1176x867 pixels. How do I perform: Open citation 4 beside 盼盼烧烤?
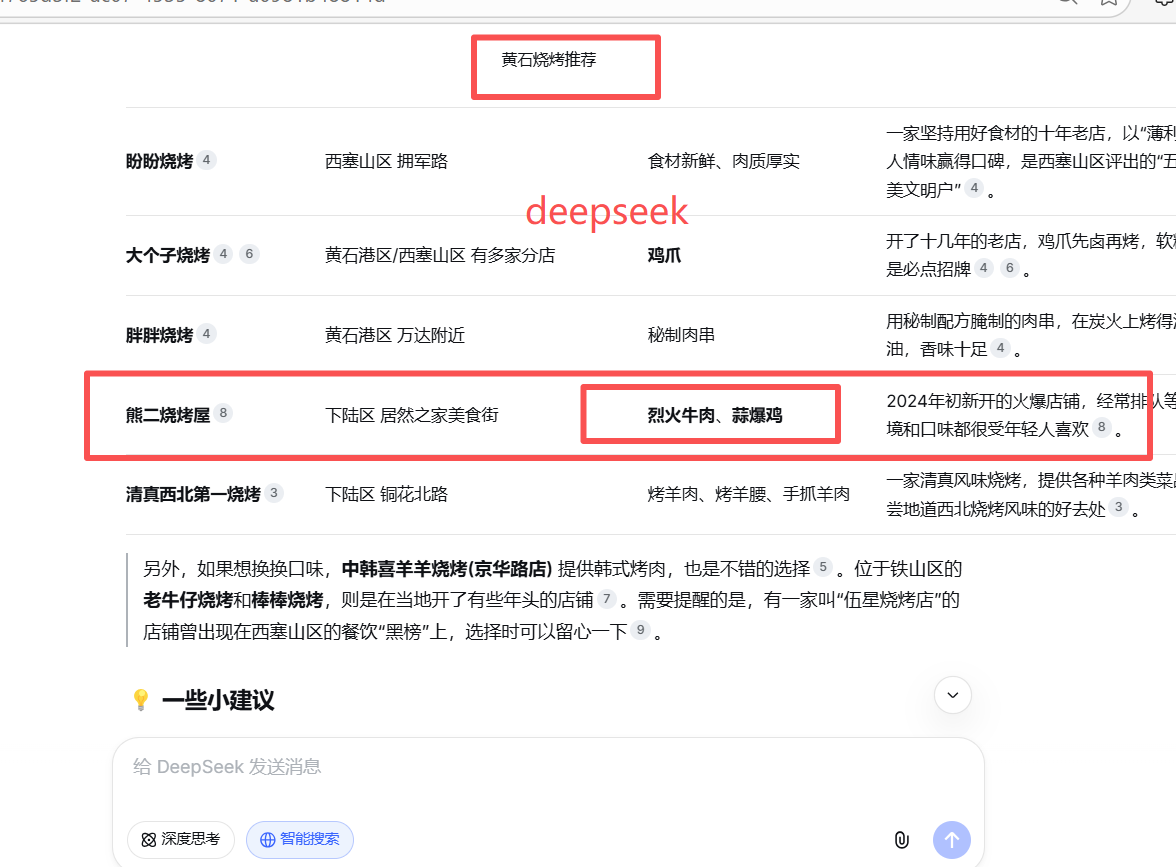coord(206,160)
